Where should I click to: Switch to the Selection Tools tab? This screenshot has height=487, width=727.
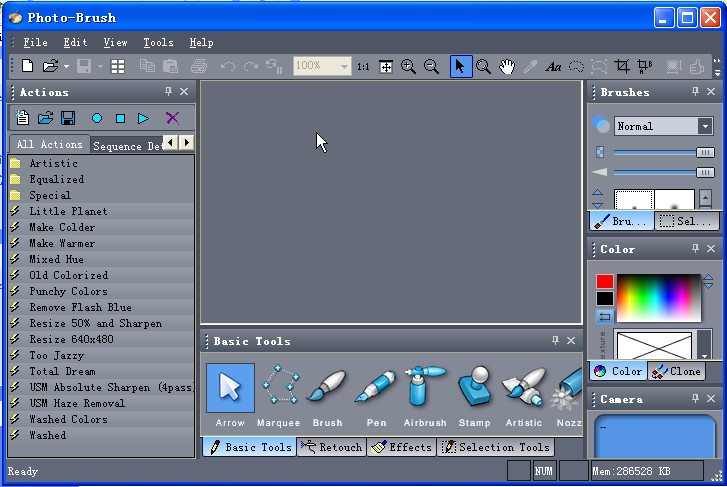(x=496, y=447)
